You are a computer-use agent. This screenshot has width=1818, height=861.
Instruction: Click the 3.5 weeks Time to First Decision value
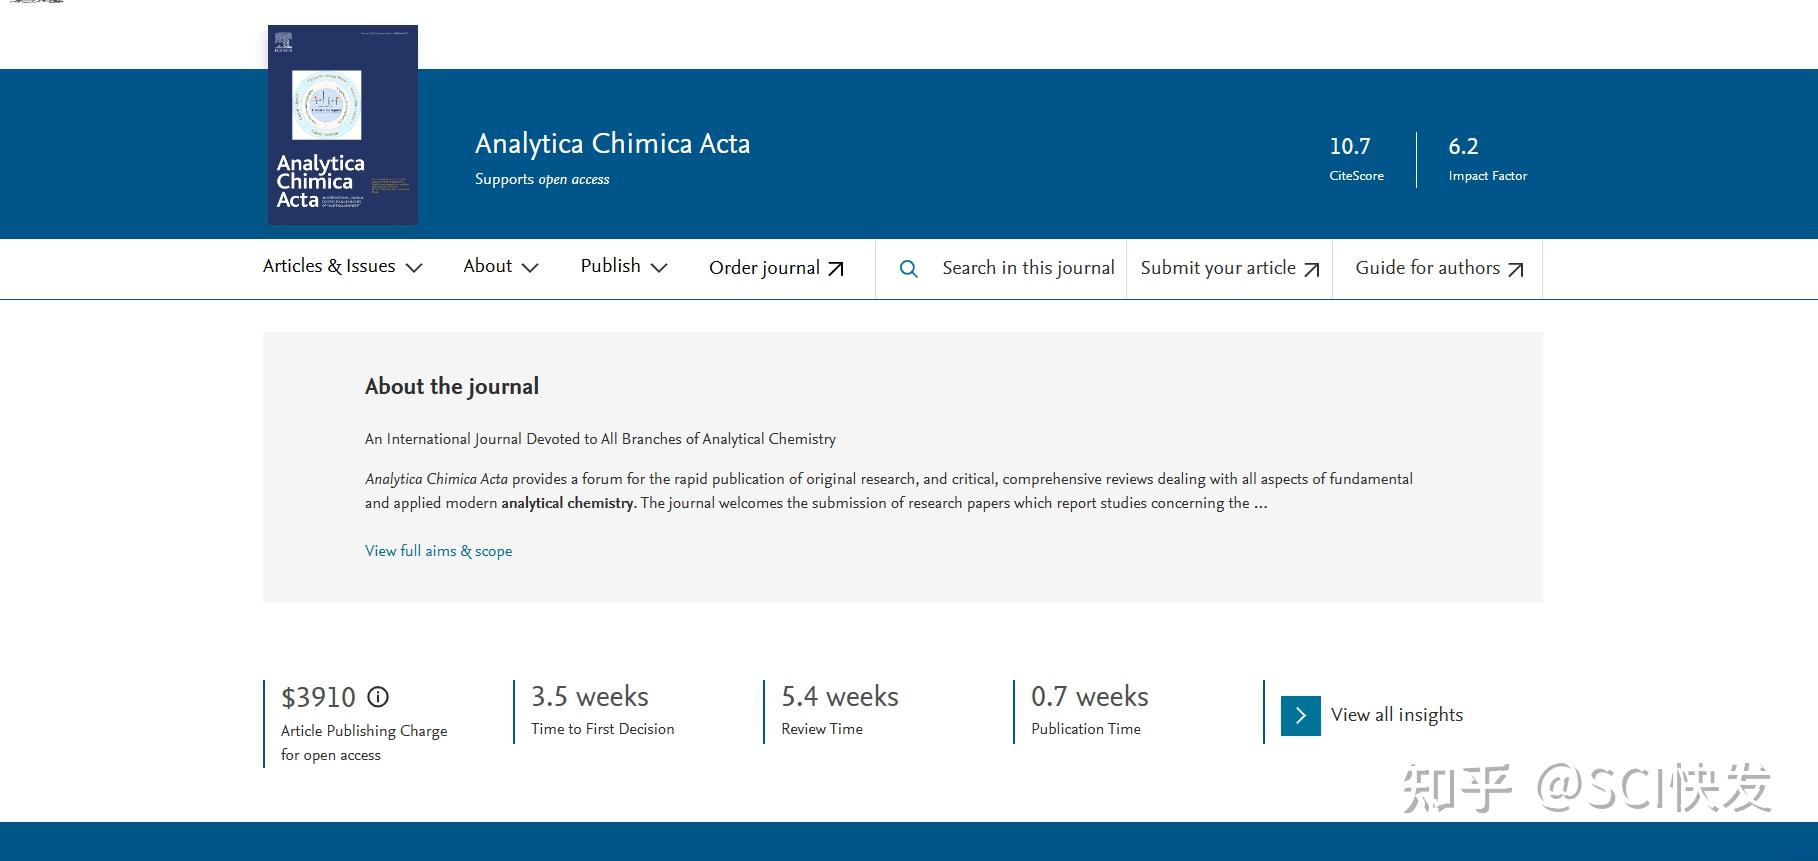click(x=590, y=696)
